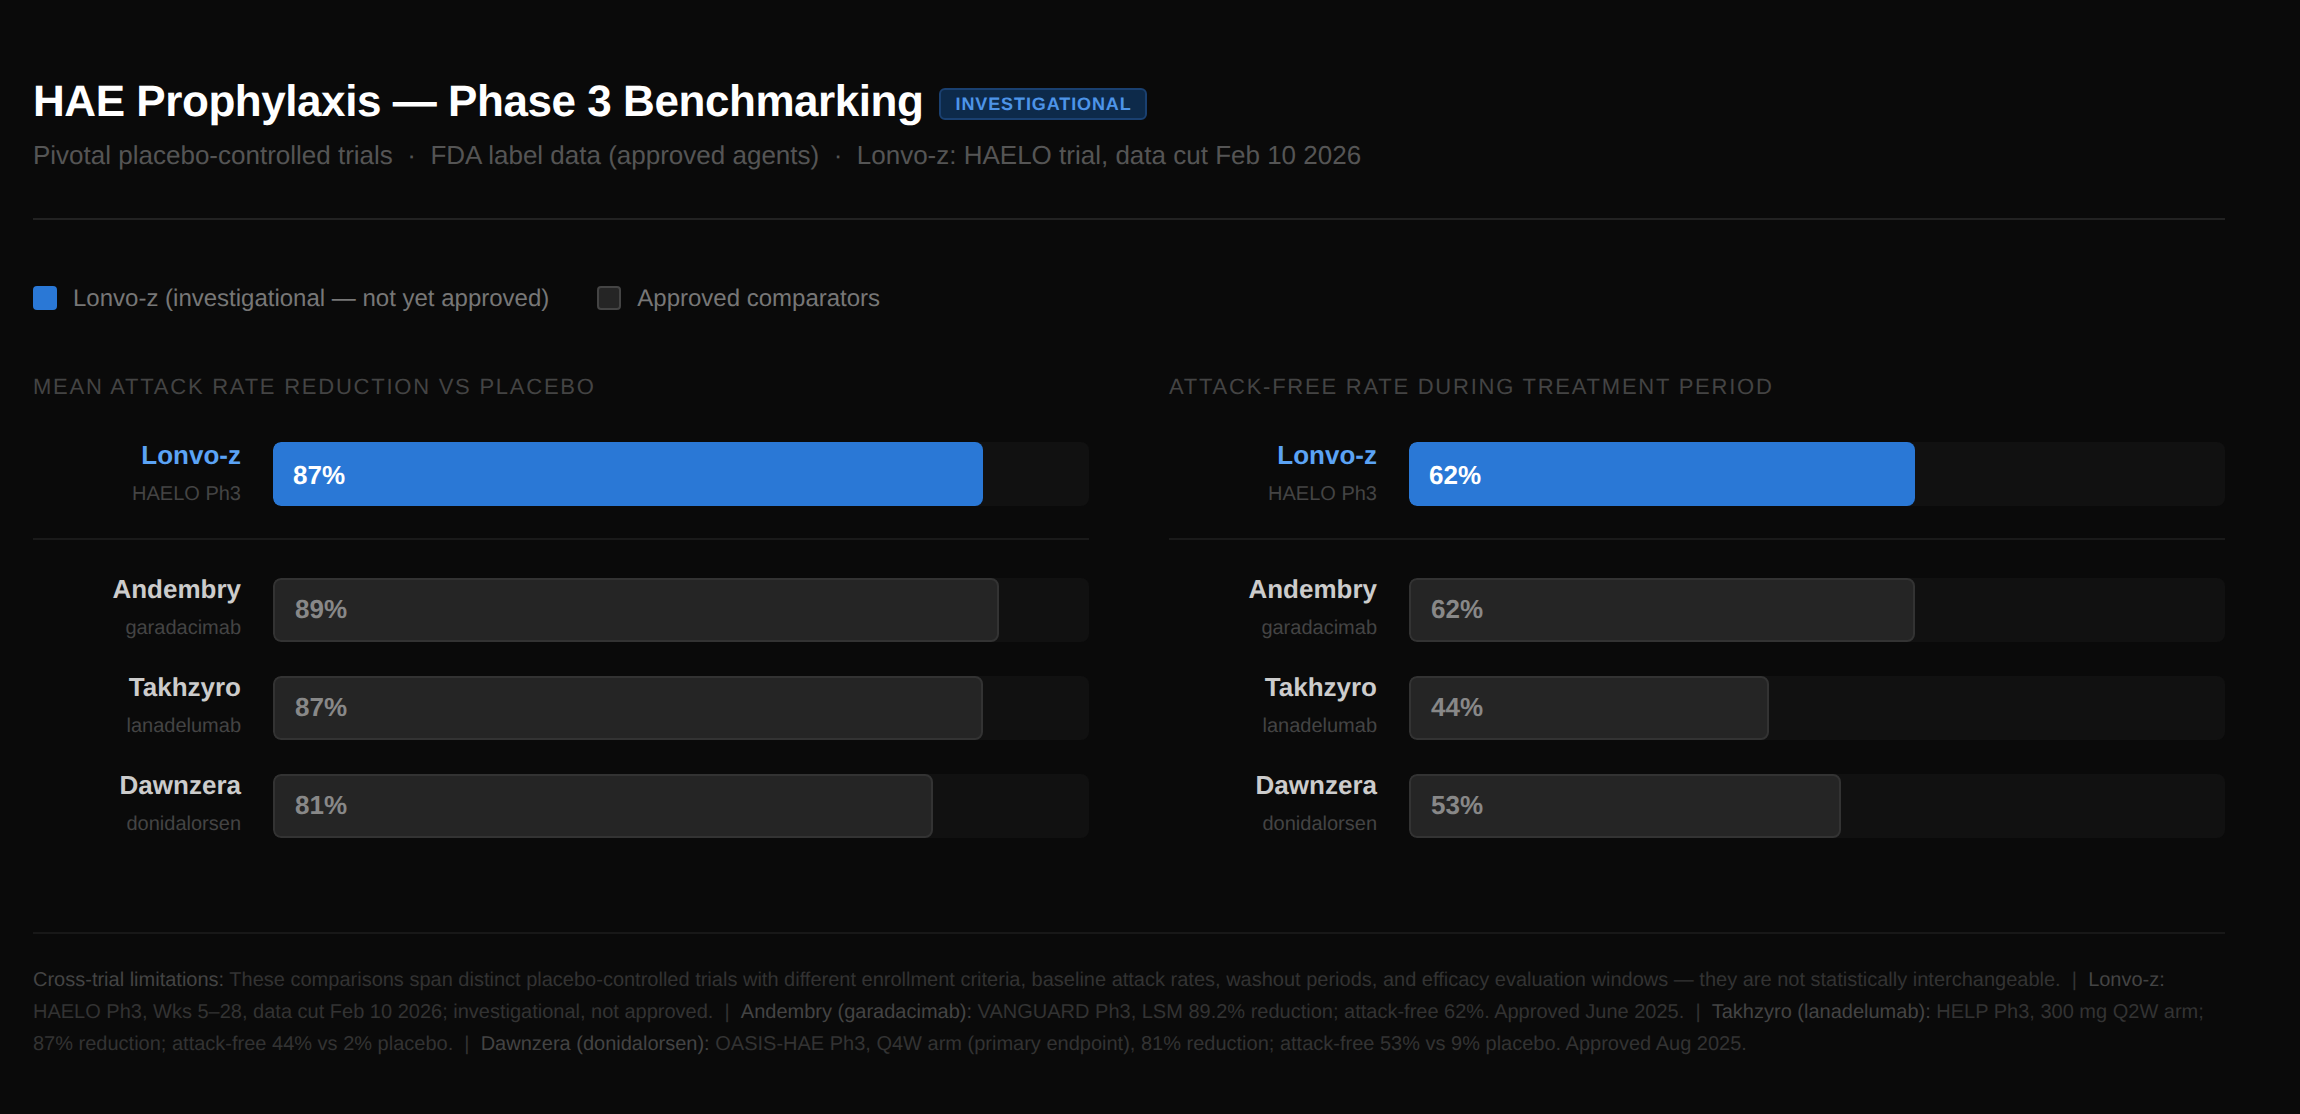Click heading "ATTACK-FREE RATE DURING TREATMENT PERIOD"
The height and width of the screenshot is (1114, 2300).
[x=1470, y=387]
